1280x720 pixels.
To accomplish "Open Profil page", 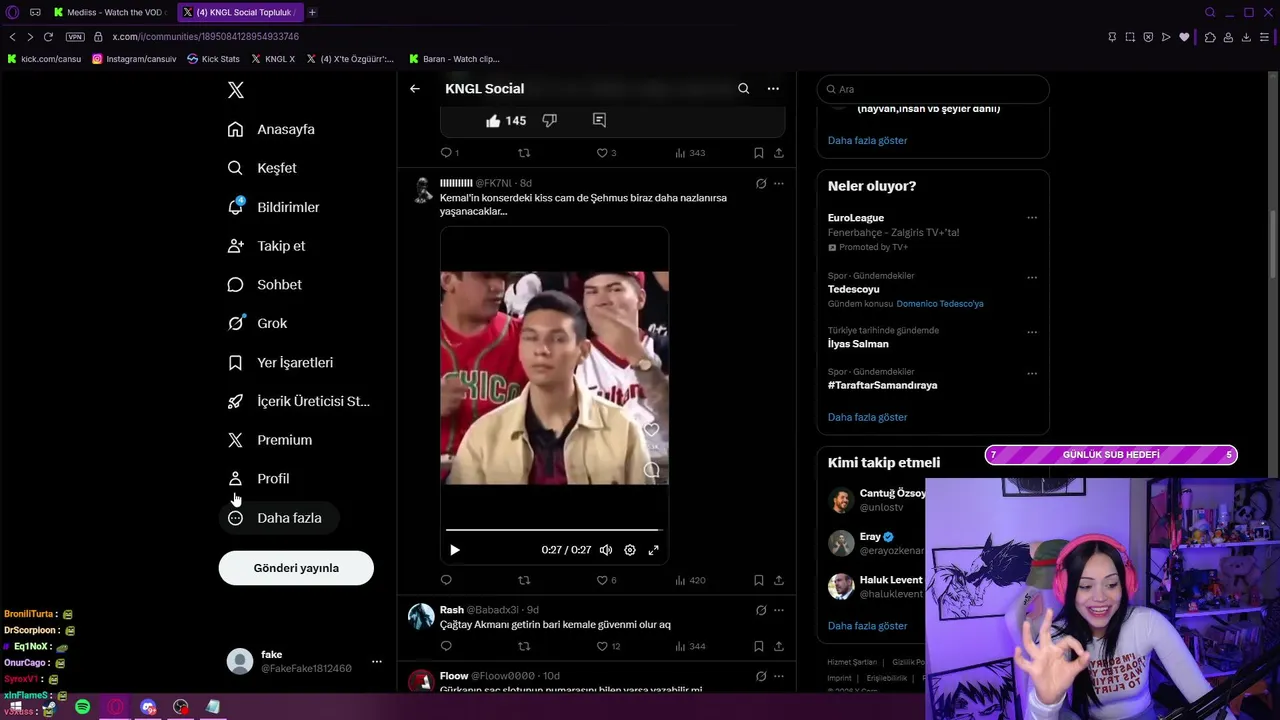I will pos(258,479).
